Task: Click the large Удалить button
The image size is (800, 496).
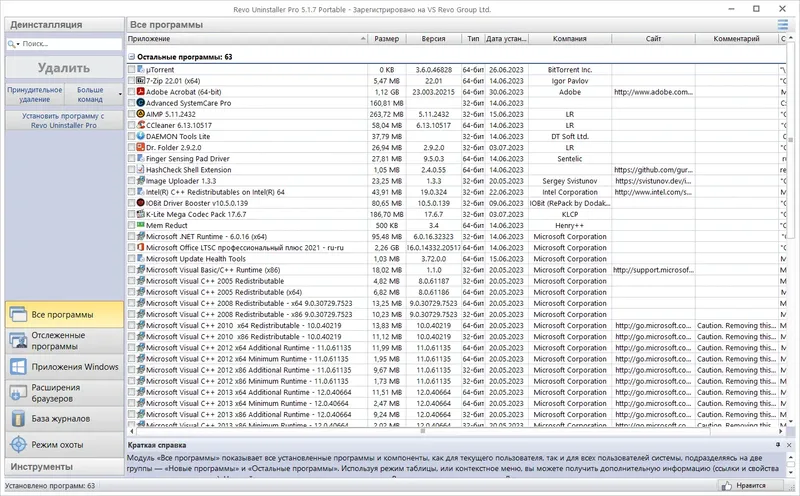Action: [x=64, y=68]
